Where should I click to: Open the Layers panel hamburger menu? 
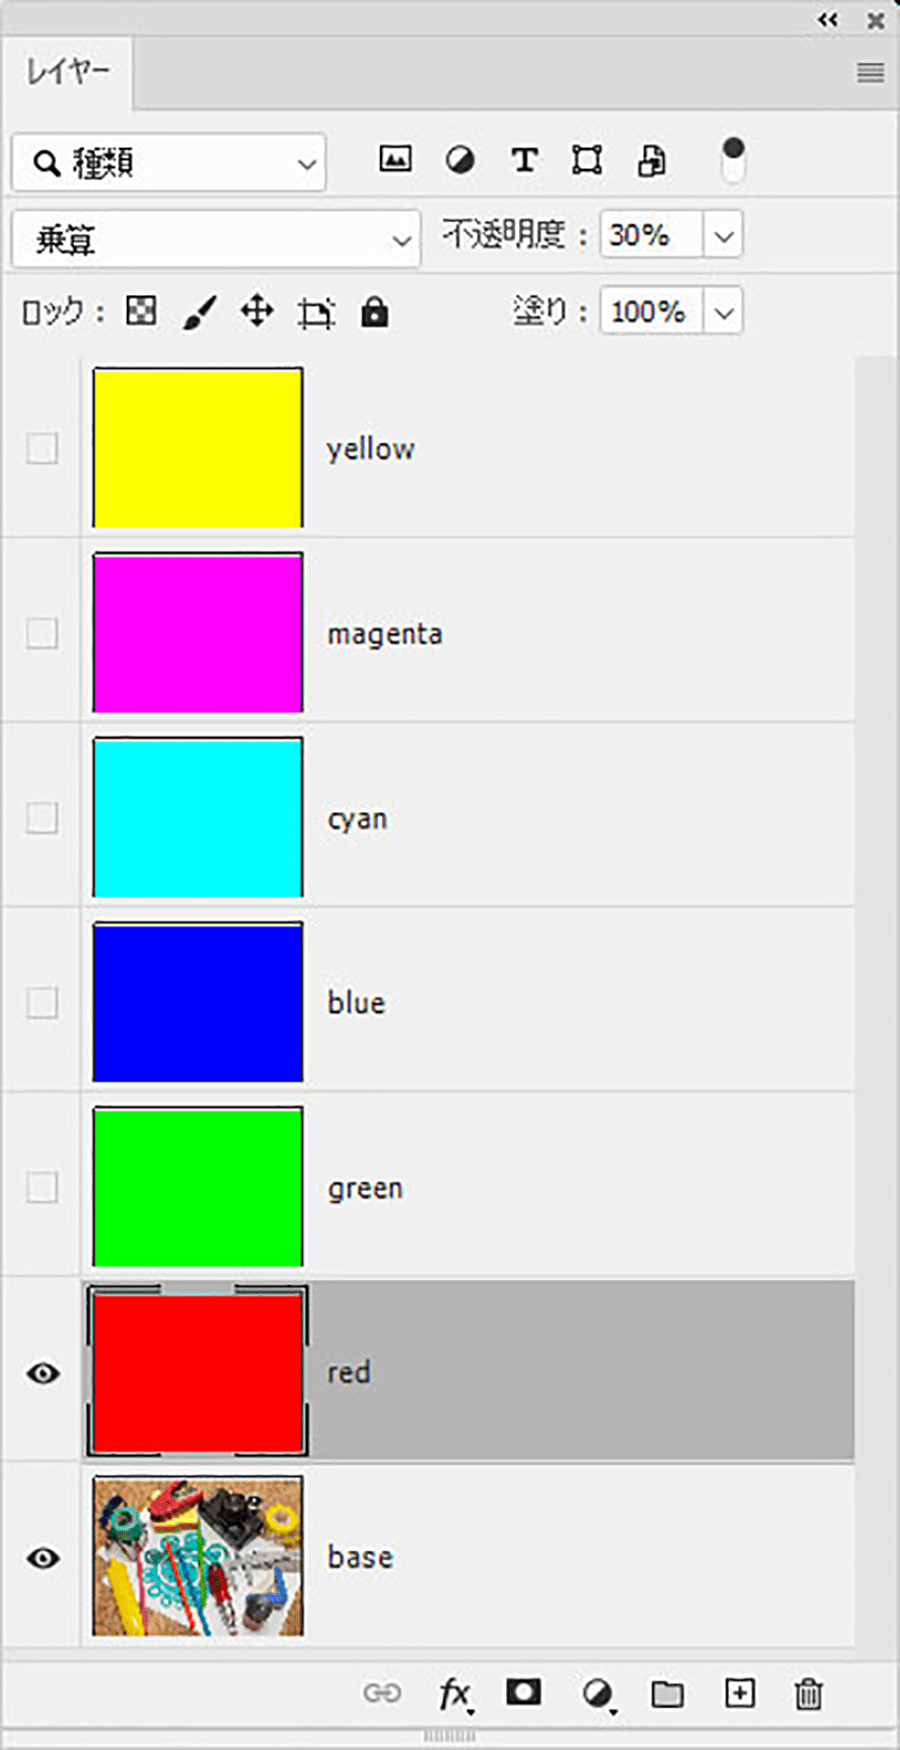point(870,72)
